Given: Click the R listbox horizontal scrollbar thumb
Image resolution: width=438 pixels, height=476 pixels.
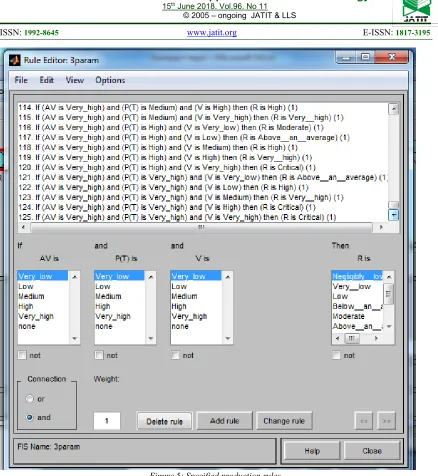Looking at the screenshot, I should click(x=352, y=338).
